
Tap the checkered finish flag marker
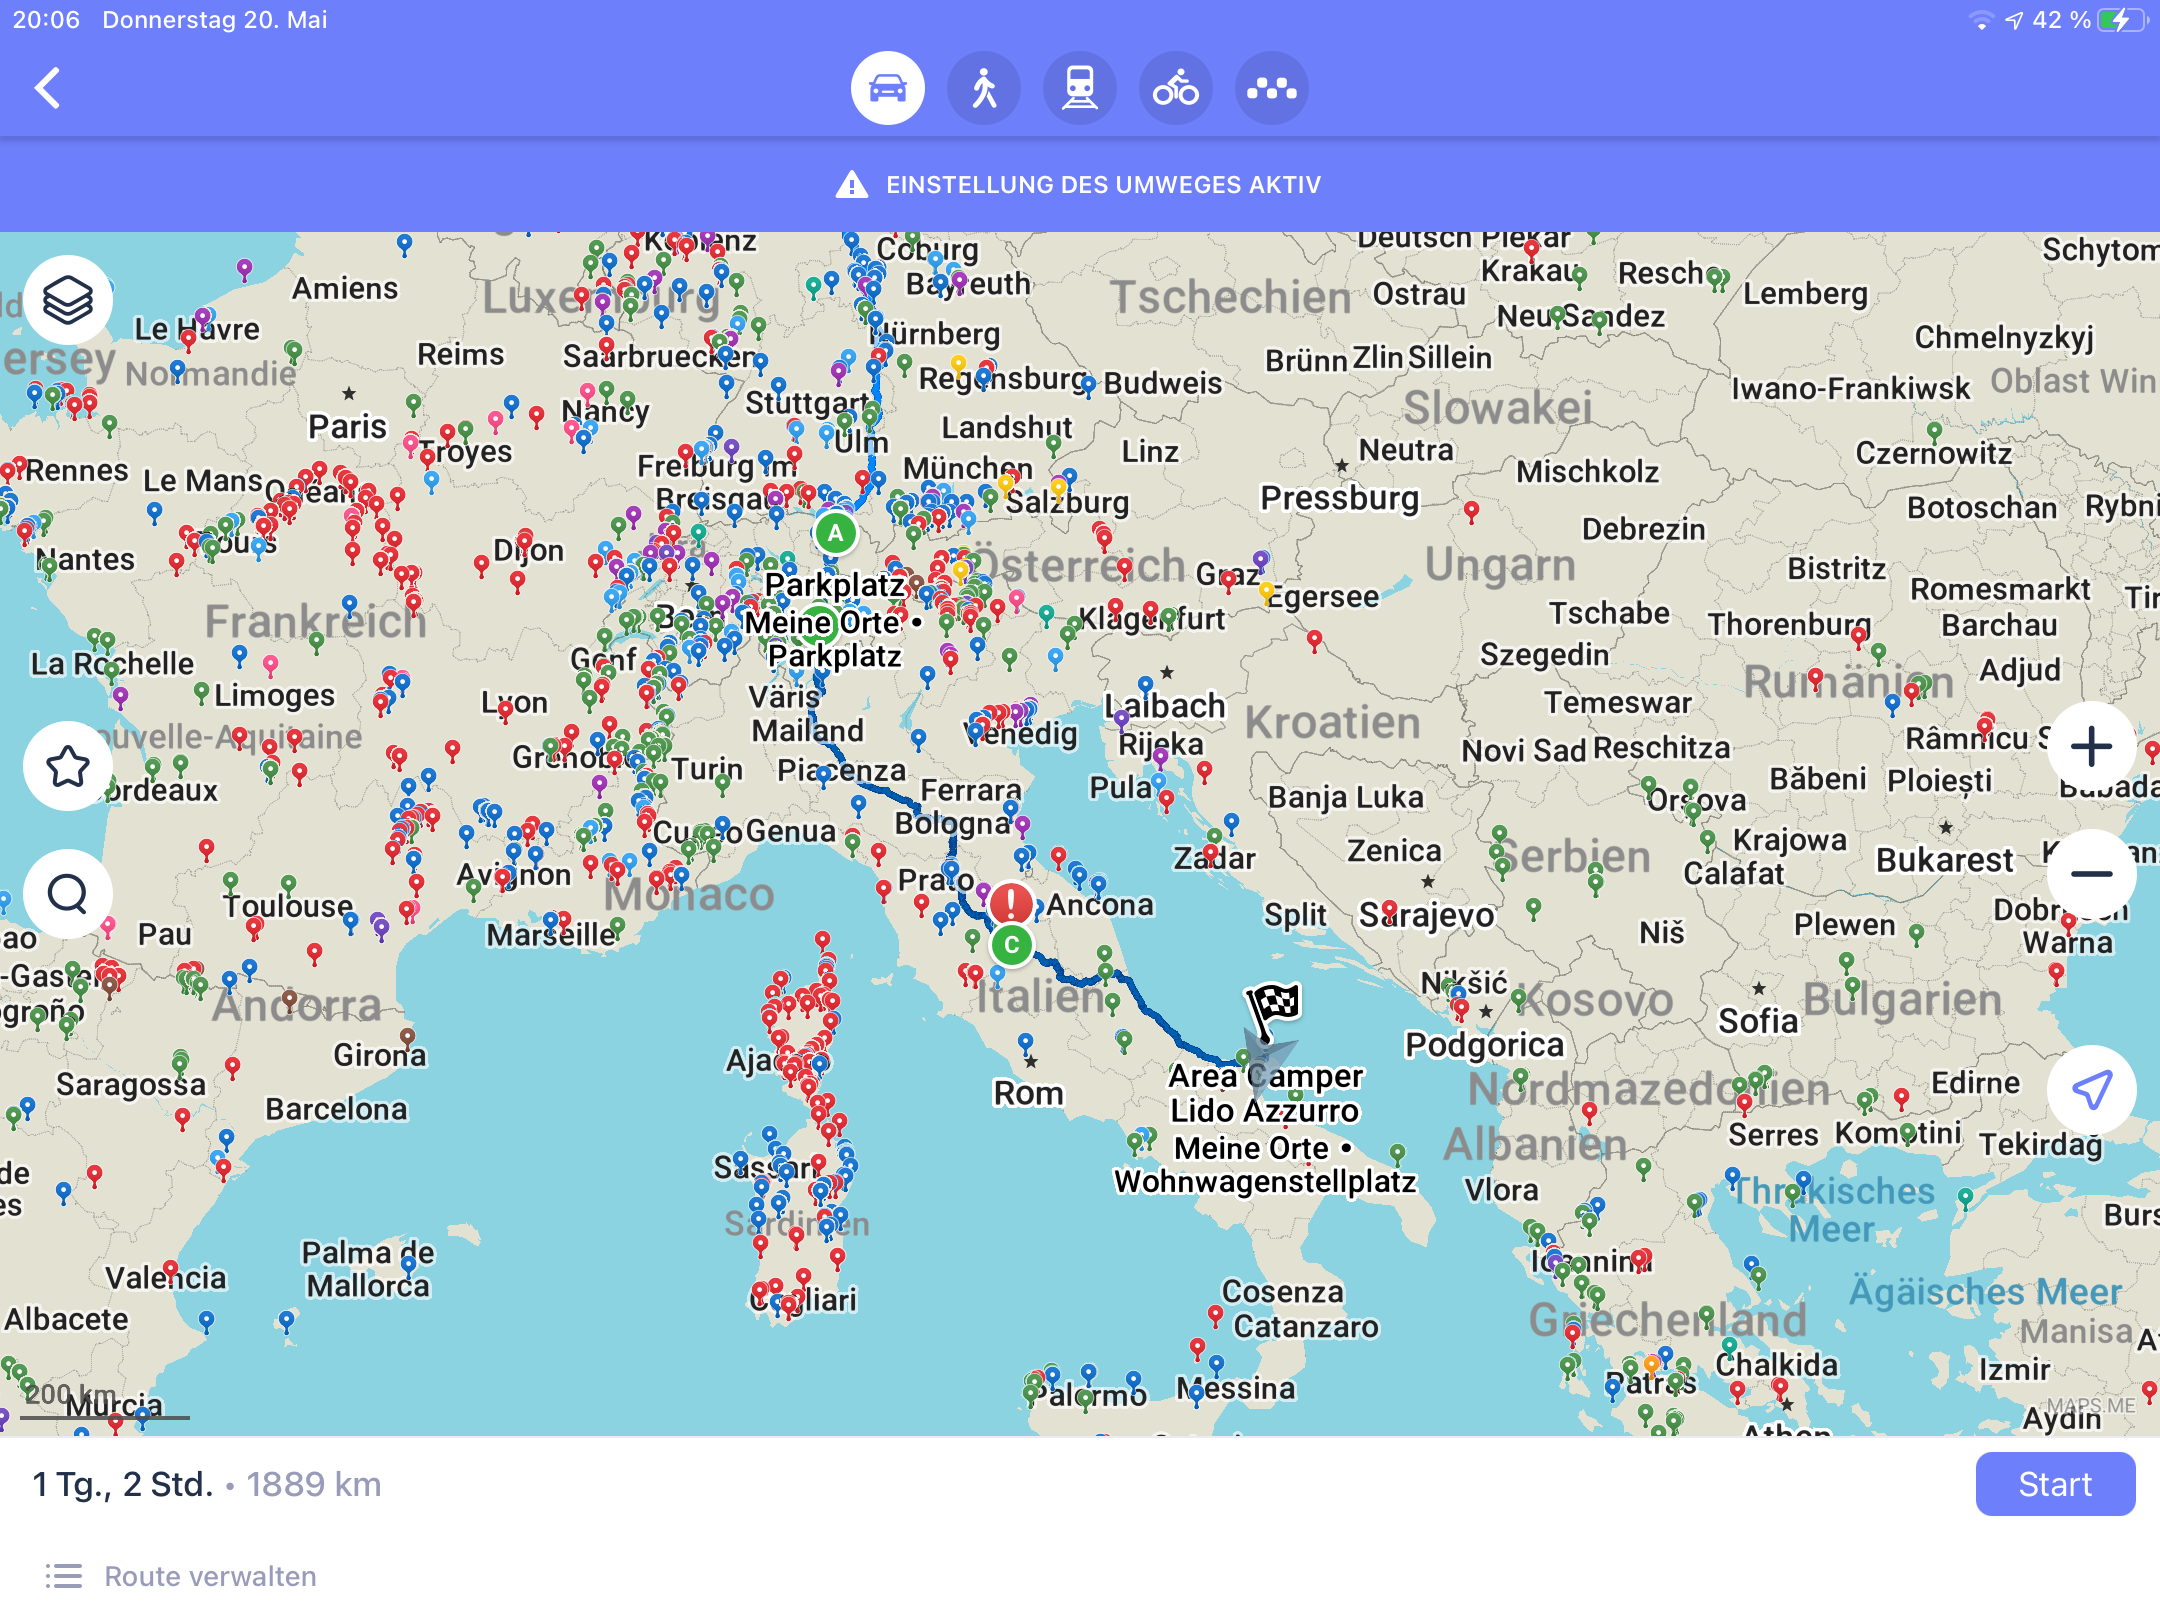(x=1271, y=1010)
